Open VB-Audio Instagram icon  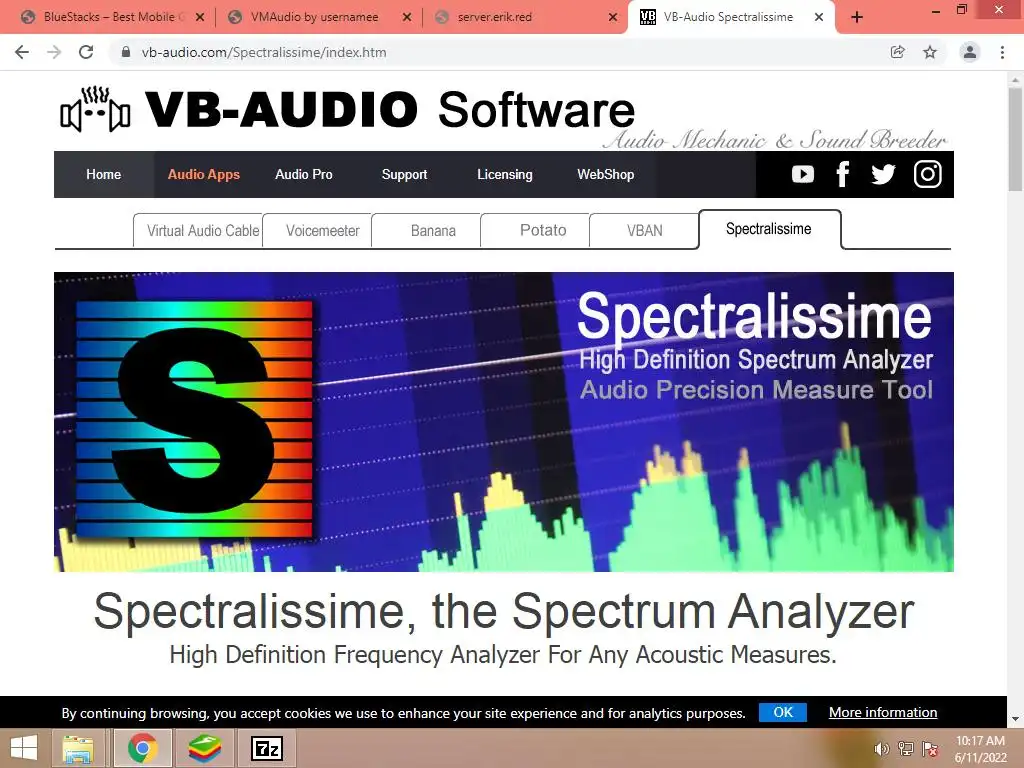927,174
